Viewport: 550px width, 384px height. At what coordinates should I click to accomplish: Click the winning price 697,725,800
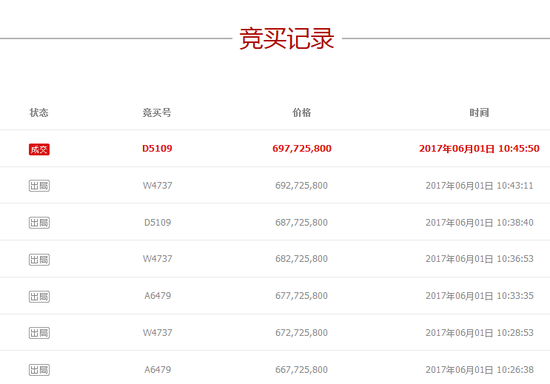302,148
